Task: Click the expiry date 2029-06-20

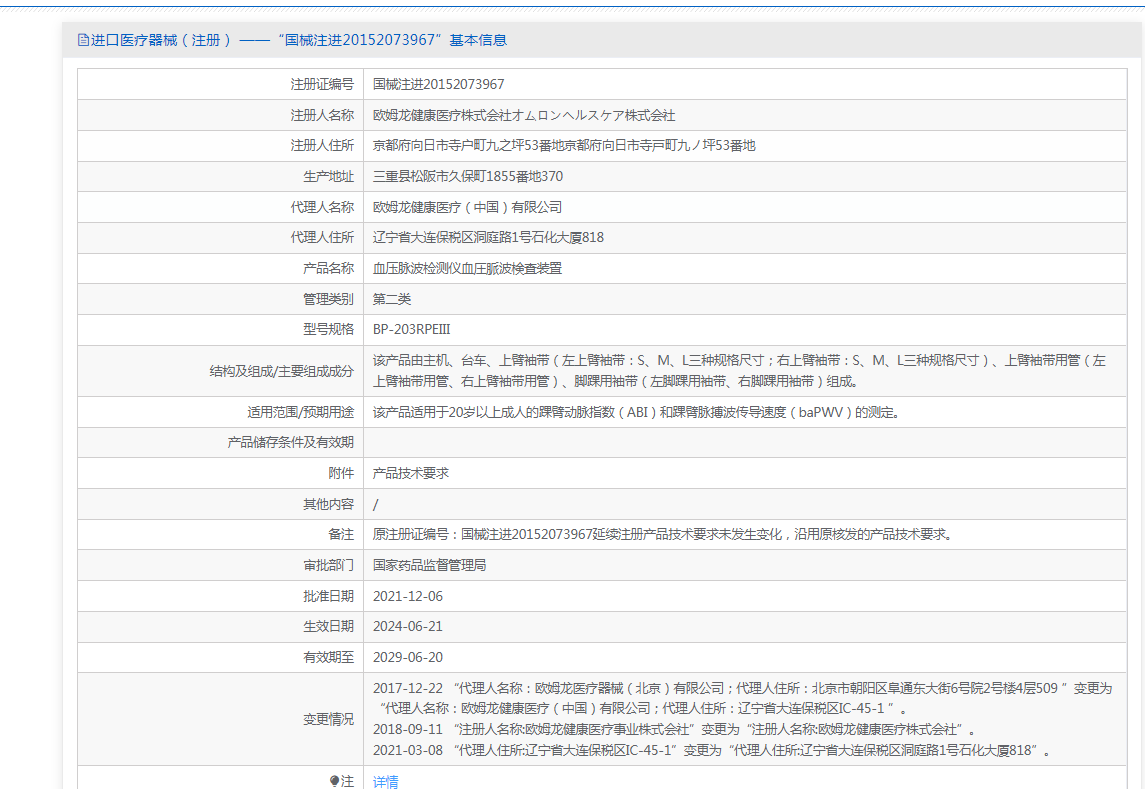Action: [408, 657]
